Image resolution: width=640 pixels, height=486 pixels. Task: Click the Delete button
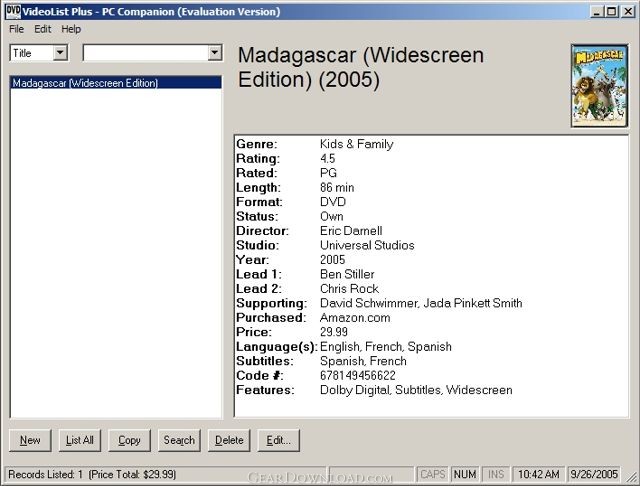[229, 440]
